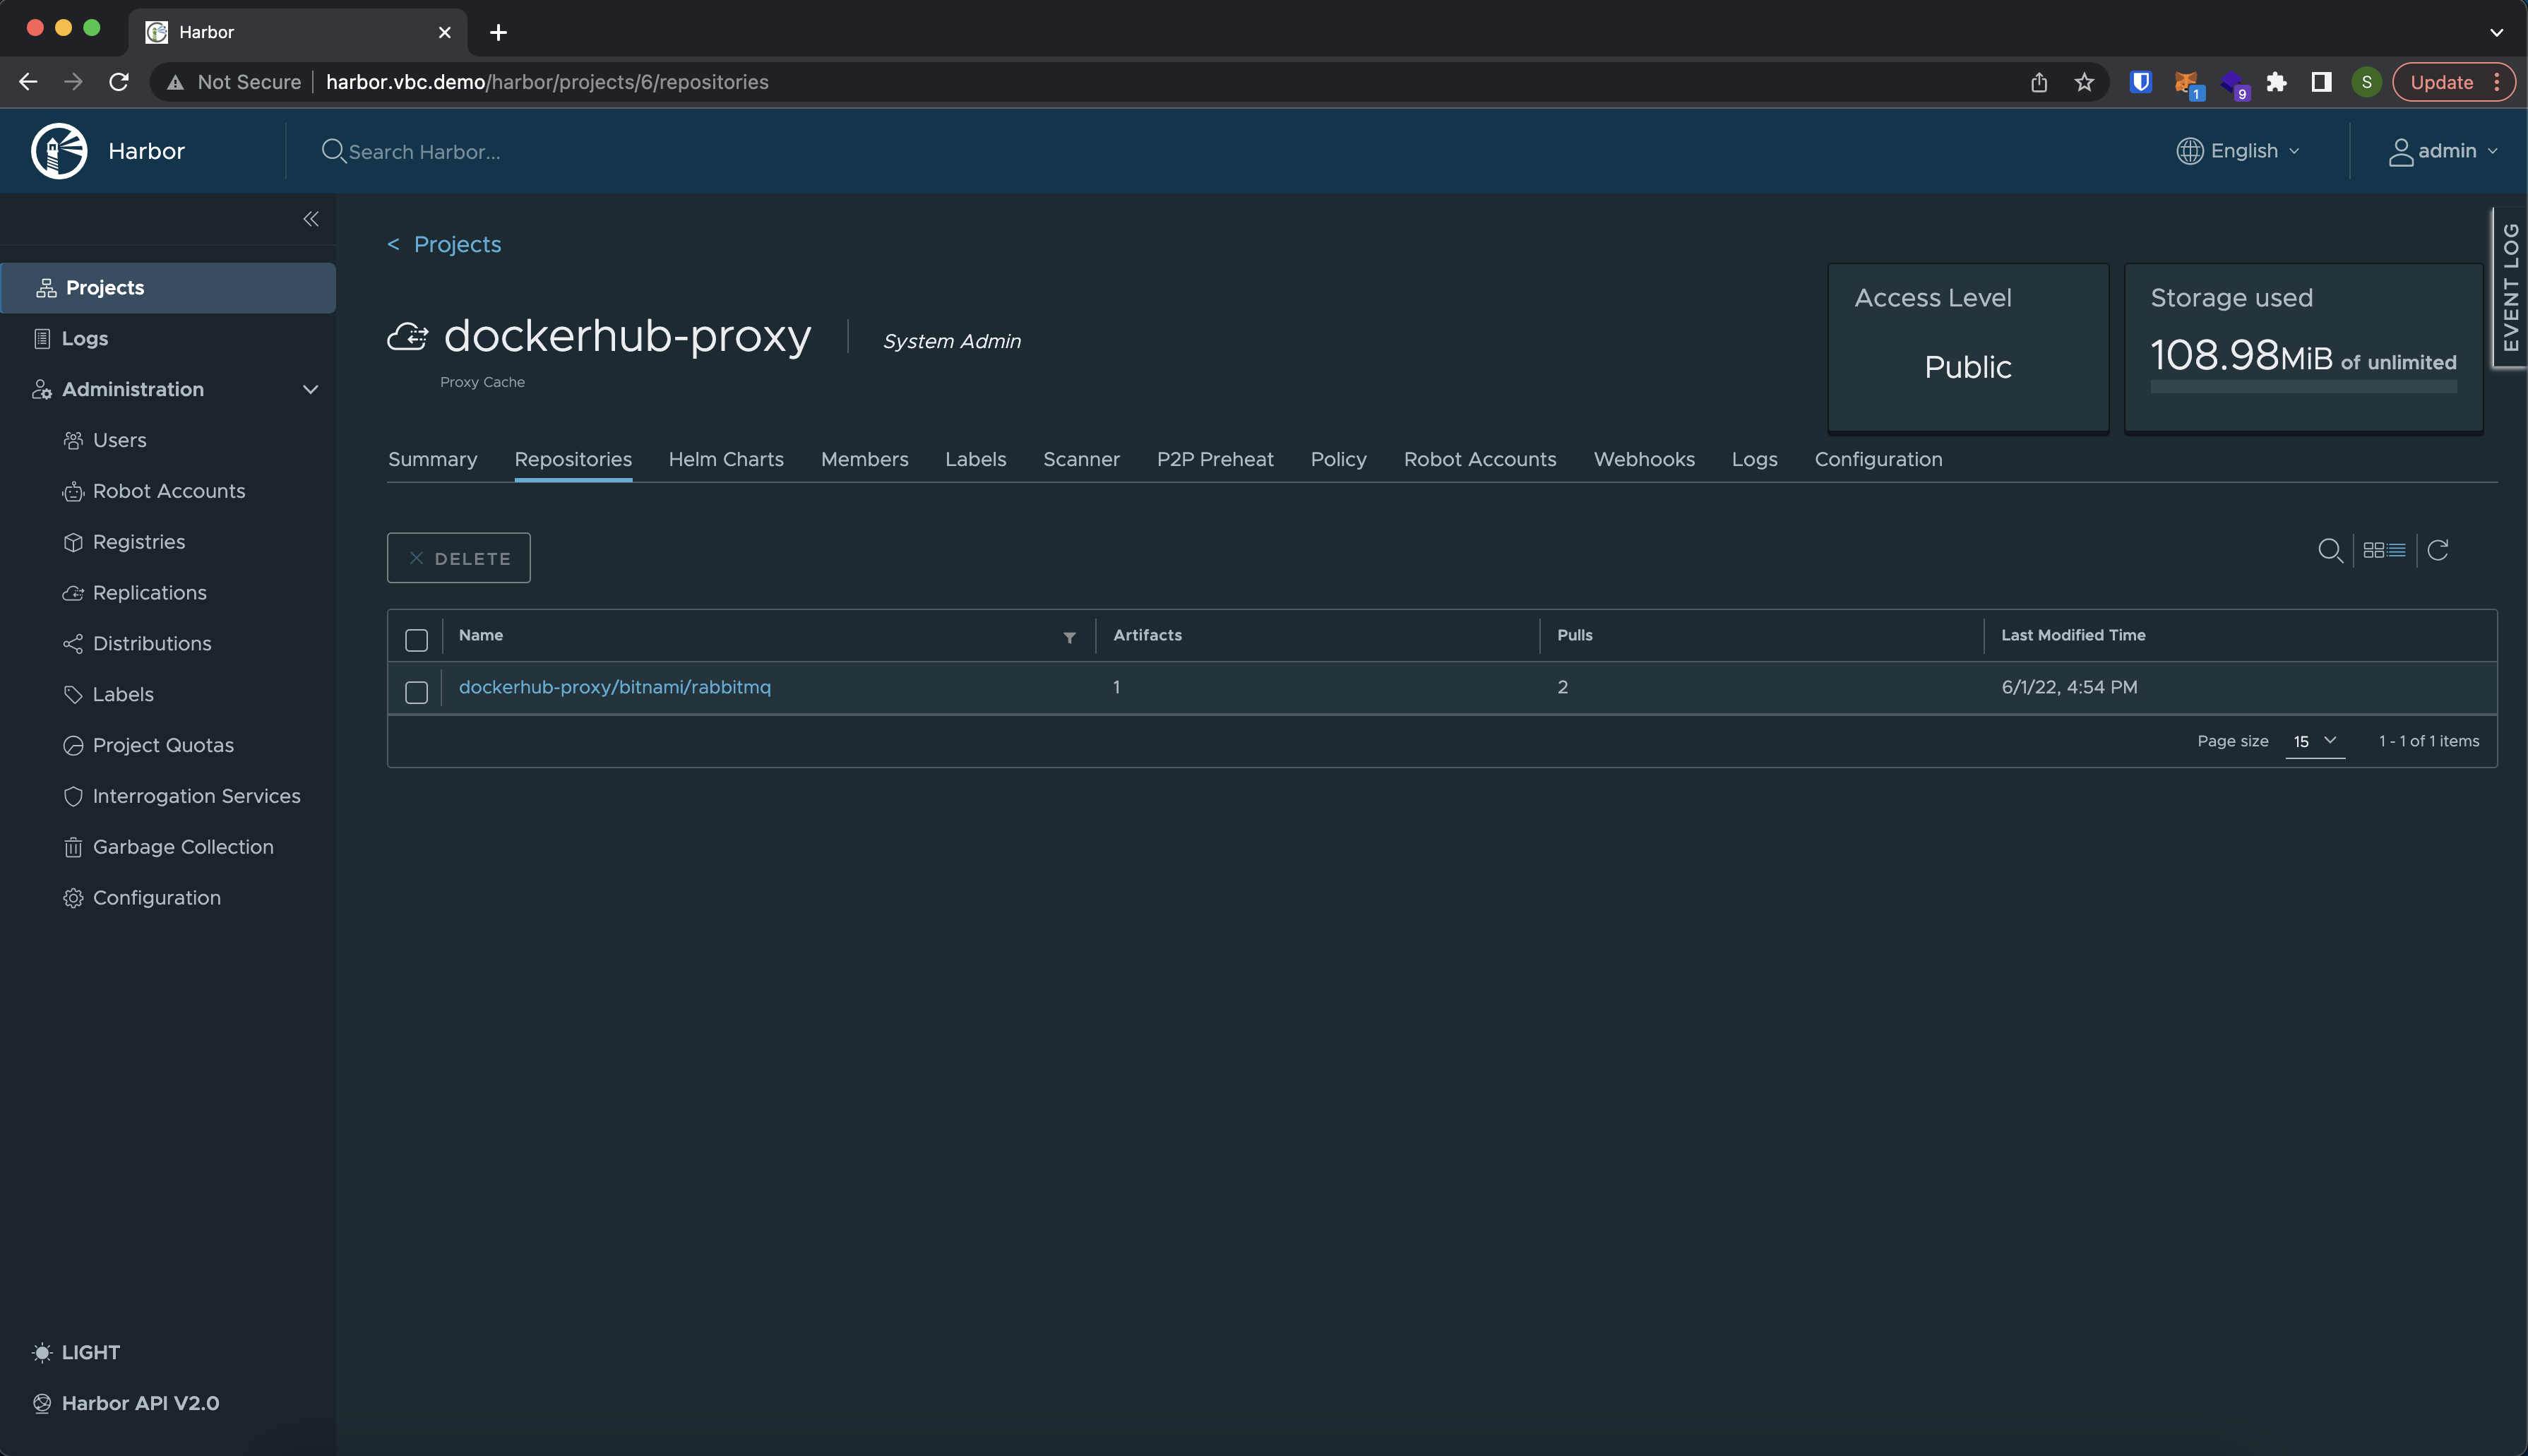Open dockerhub-proxy/bitnami/rabbitmq repository

tap(614, 687)
